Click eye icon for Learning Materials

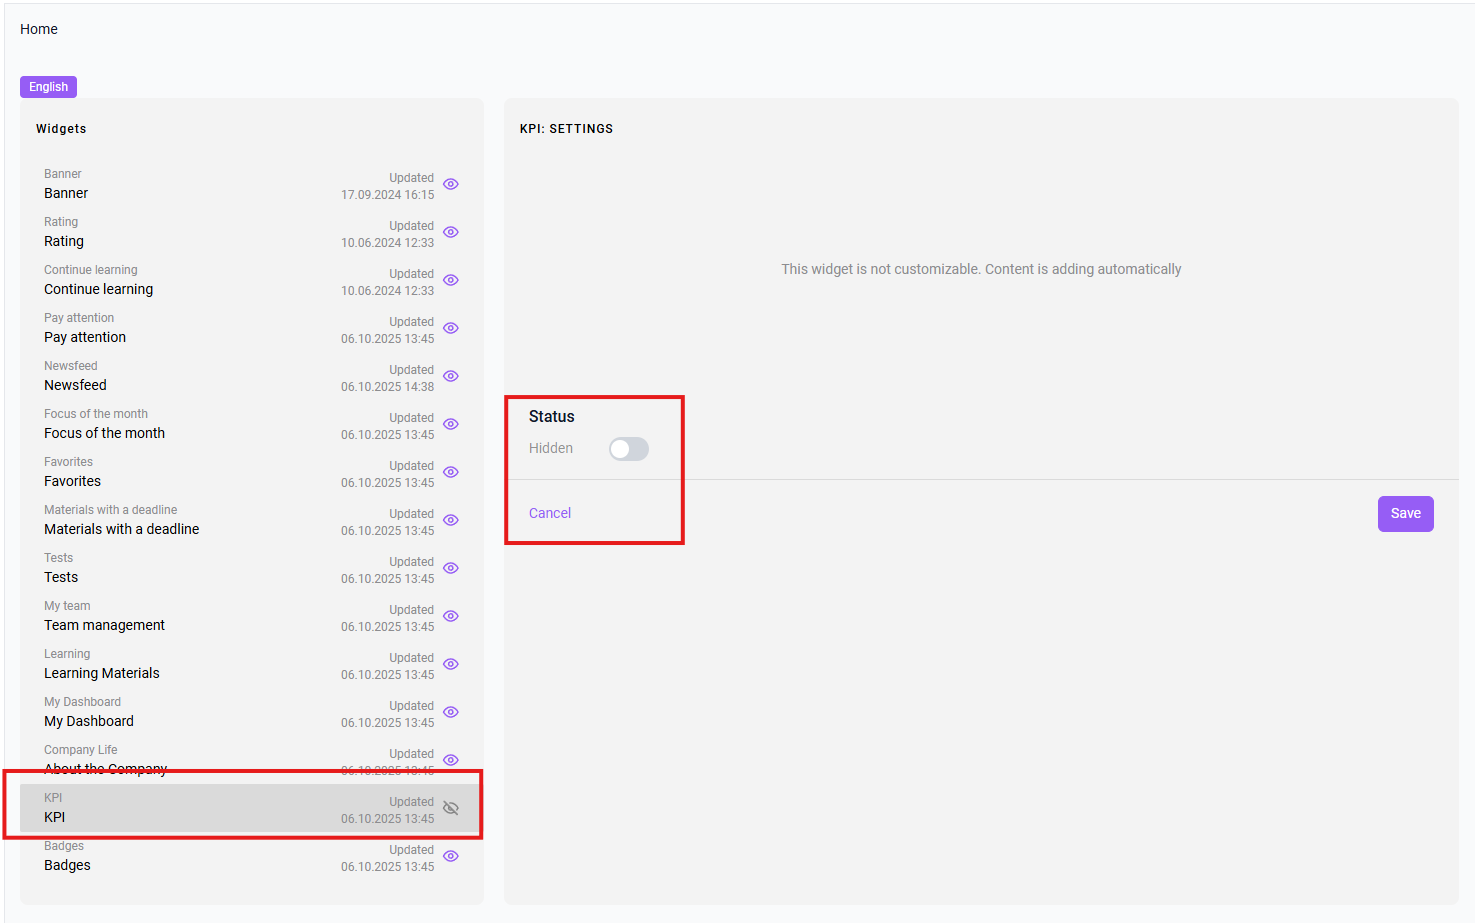coord(451,664)
